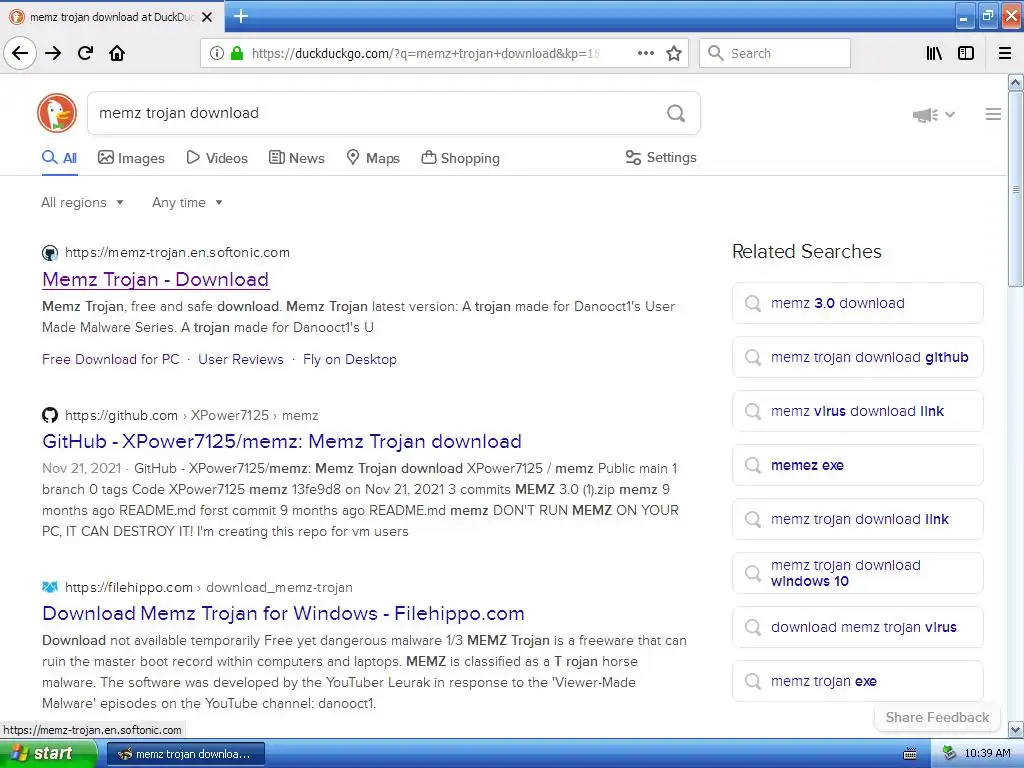Focus the Firefox toolbar Search box
The height and width of the screenshot is (768, 1024).
775,53
